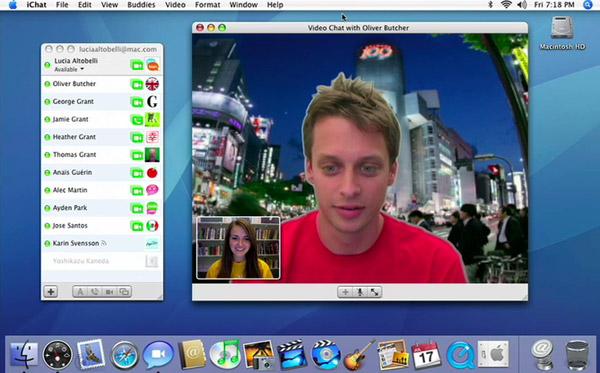Image resolution: width=600 pixels, height=373 pixels.
Task: Click the add buddy plus button
Action: point(51,292)
